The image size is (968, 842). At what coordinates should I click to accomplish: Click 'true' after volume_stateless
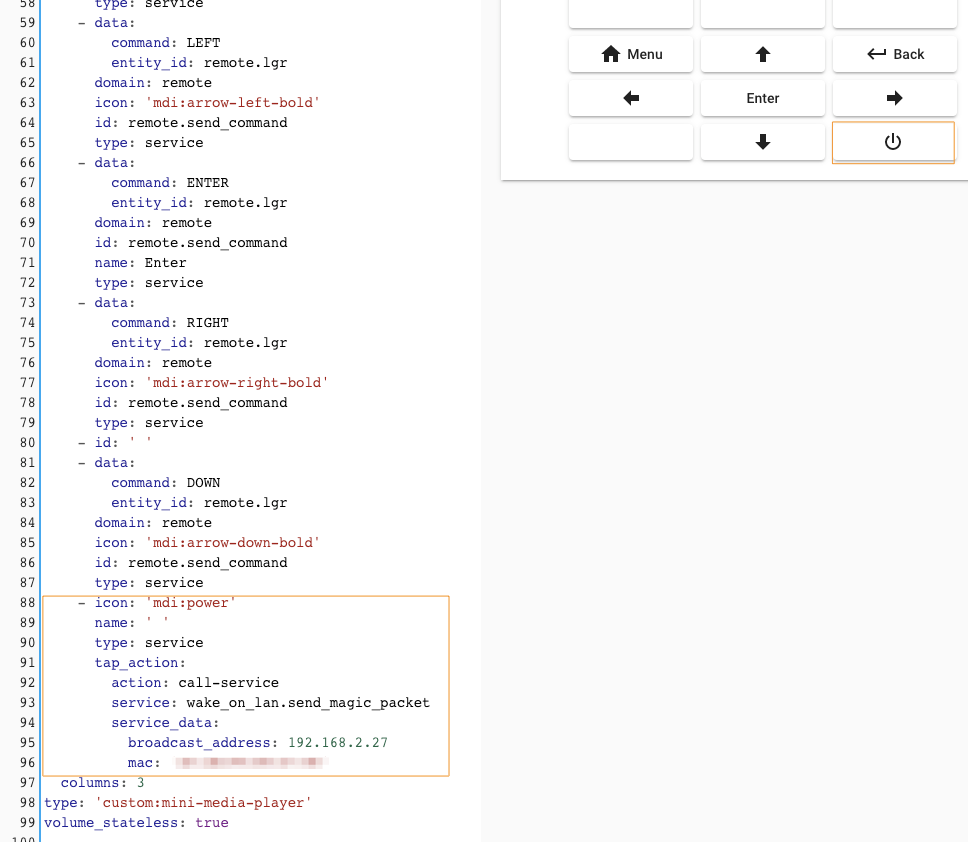[x=212, y=823]
